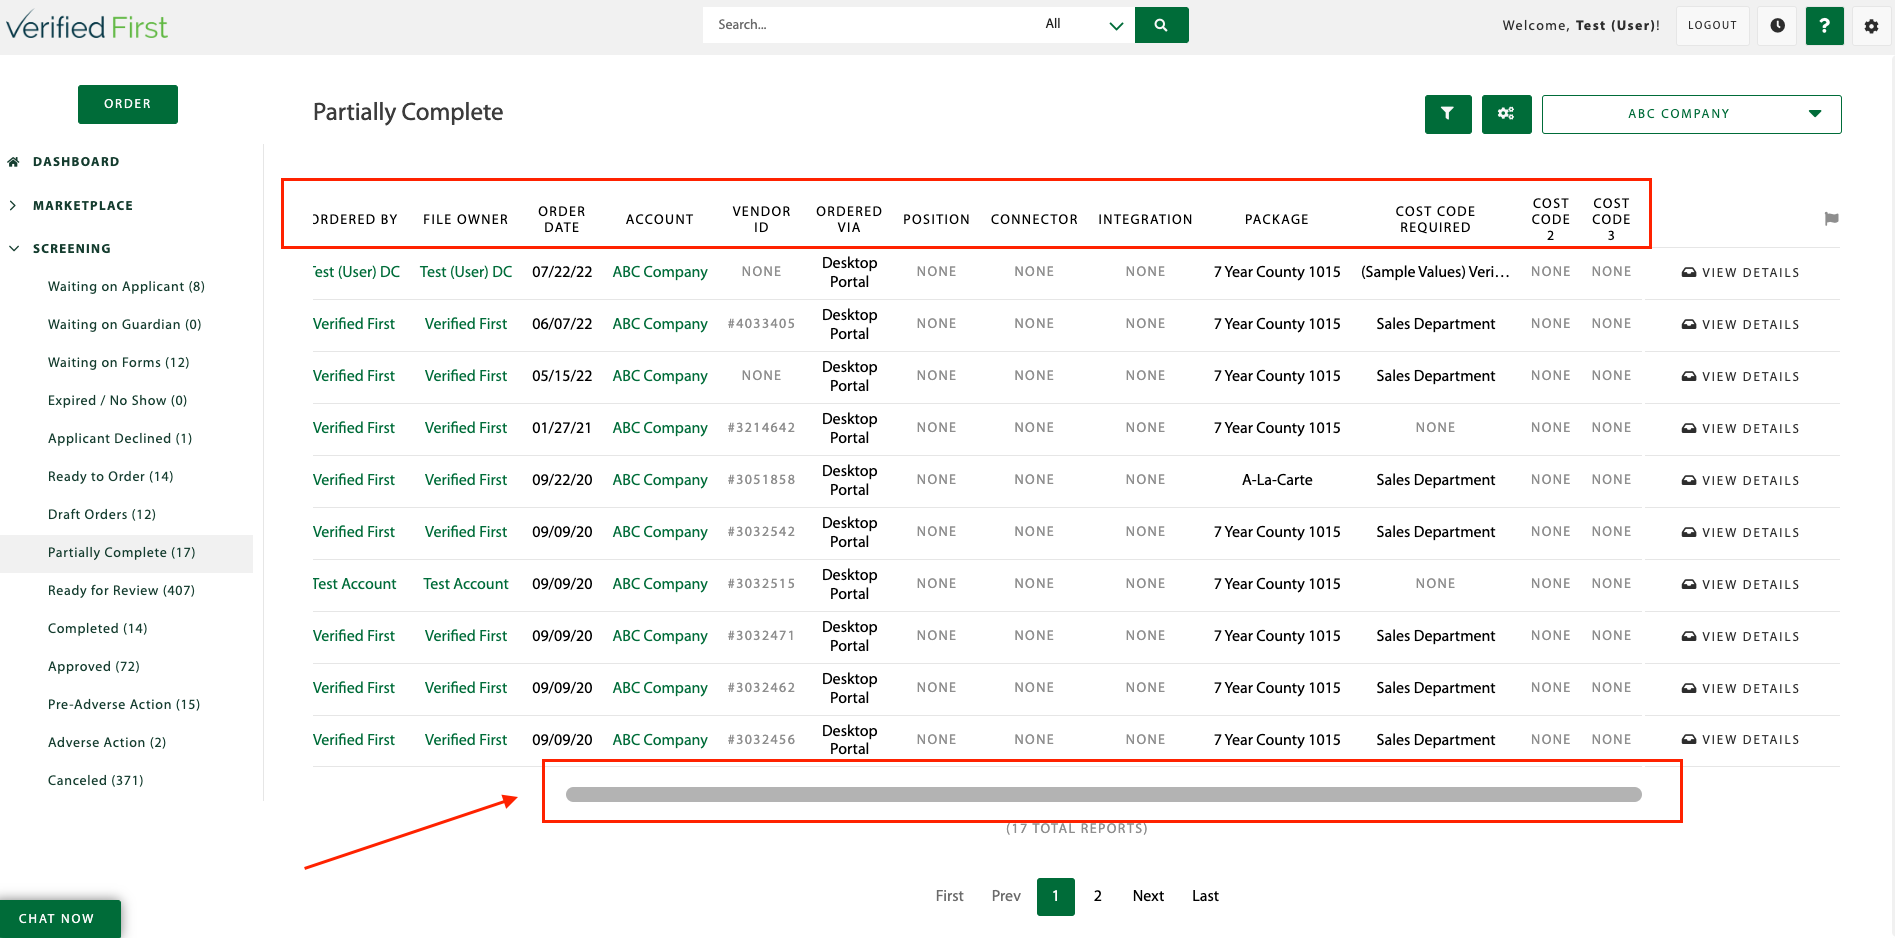Click View Details icon for 07/22/22 order

coord(1688,272)
